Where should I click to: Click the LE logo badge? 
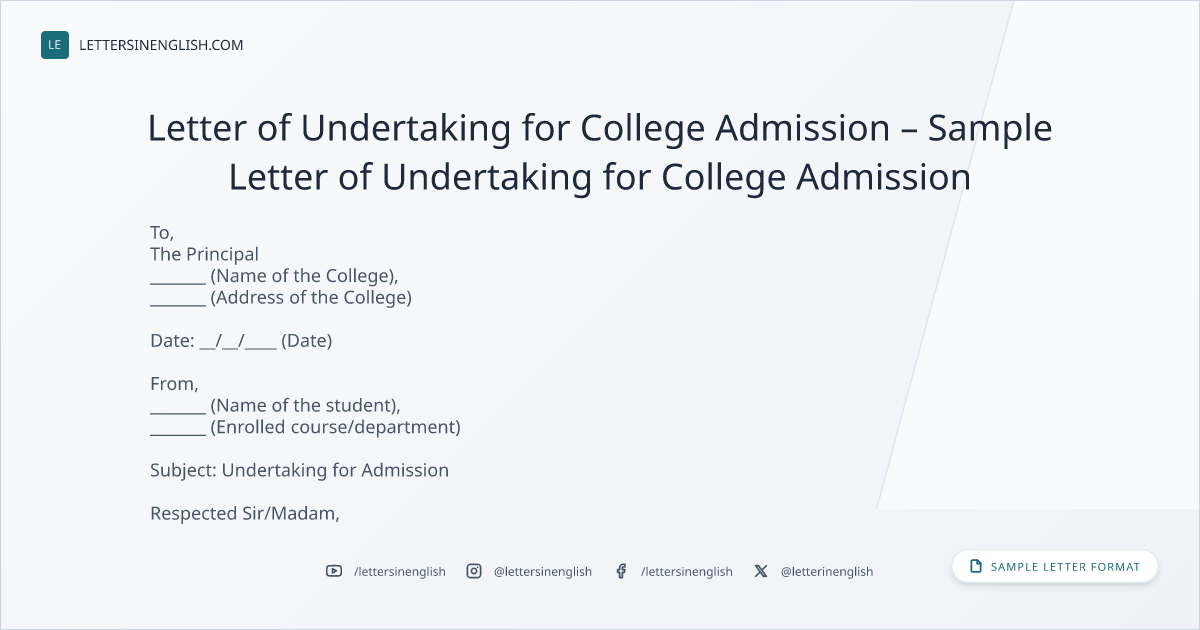coord(55,45)
